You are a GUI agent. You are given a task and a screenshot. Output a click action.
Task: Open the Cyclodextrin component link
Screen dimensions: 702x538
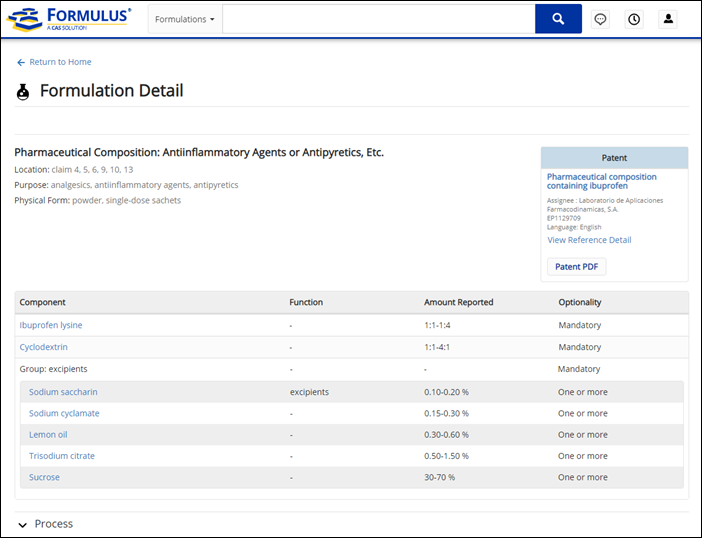pos(43,347)
